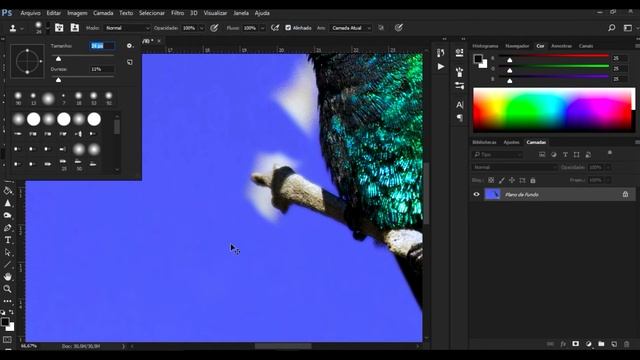Image resolution: width=640 pixels, height=360 pixels.
Task: Click the Tamanho size input field
Action: [x=102, y=46]
